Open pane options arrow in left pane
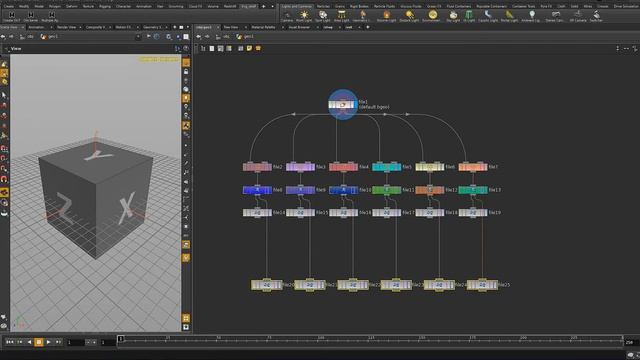This screenshot has width=640, height=360. point(188,27)
